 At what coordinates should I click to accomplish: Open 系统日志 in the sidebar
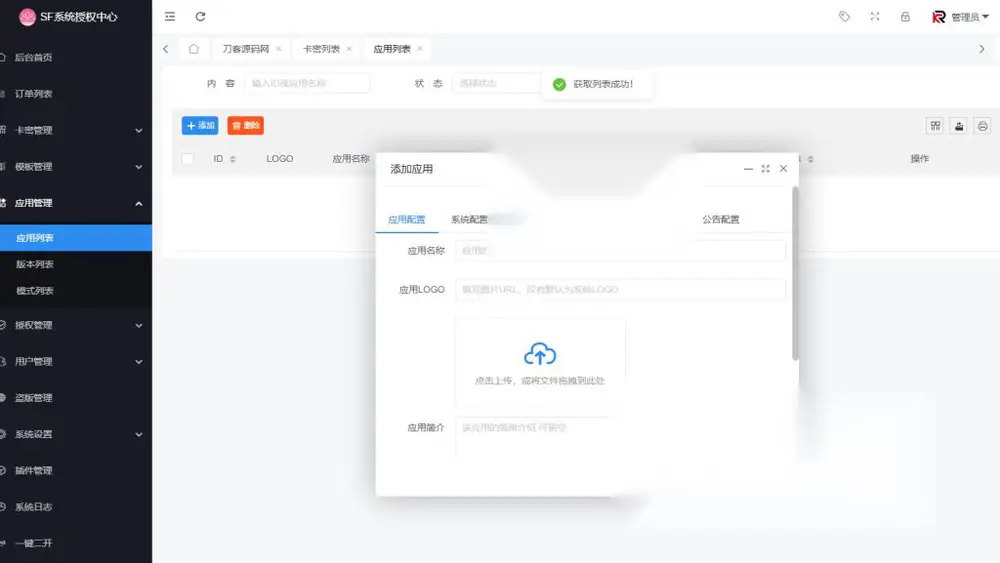(76, 507)
